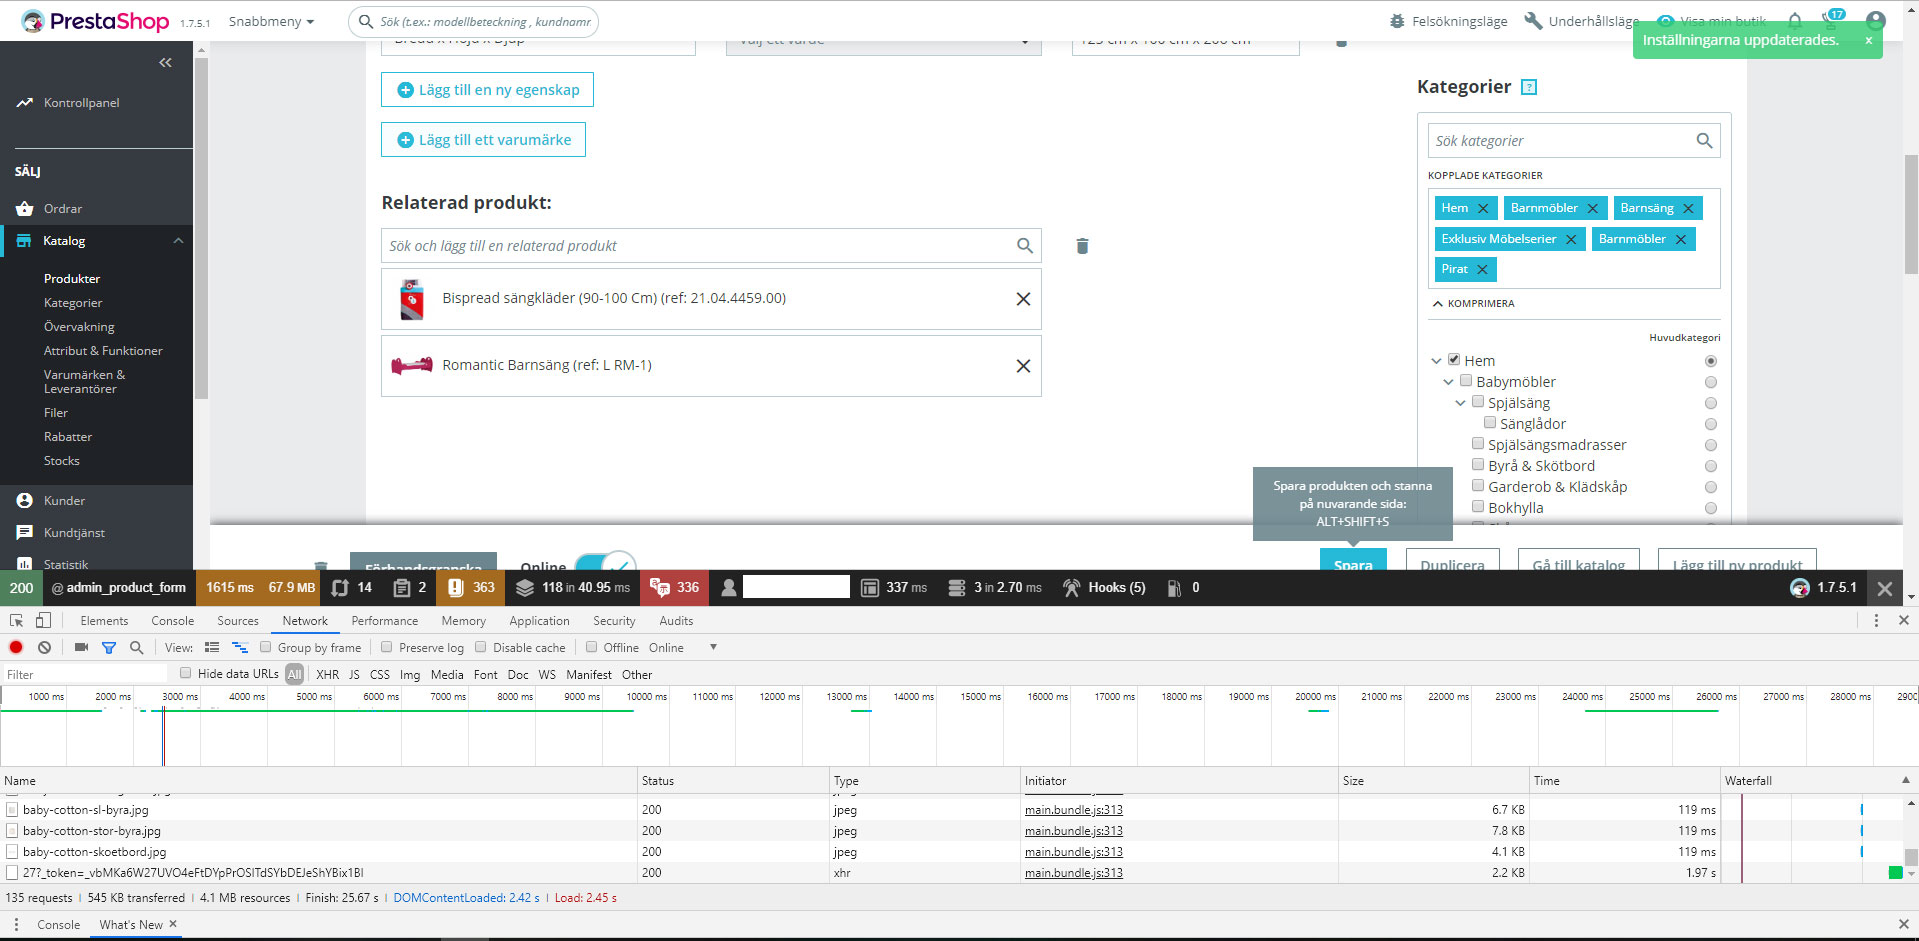The height and width of the screenshot is (941, 1919).
Task: Click the Felsökningsläge link
Action: coord(1459,21)
